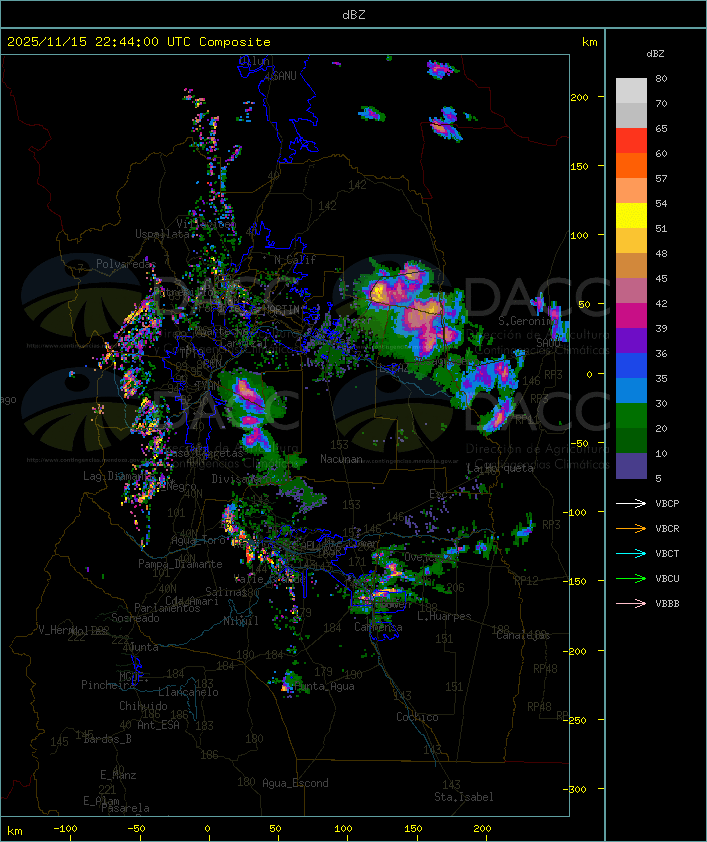
Task: Click the VBCU legend label
Action: coord(667,578)
